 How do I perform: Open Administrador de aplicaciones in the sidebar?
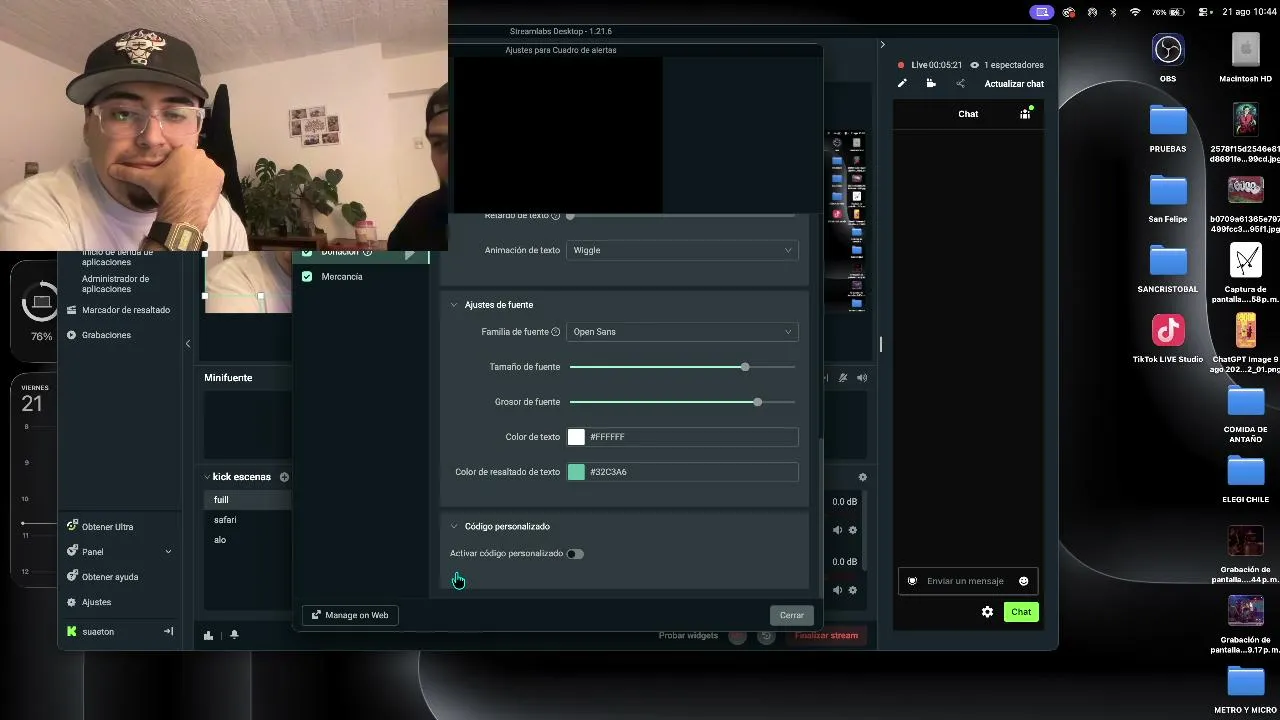(x=116, y=284)
